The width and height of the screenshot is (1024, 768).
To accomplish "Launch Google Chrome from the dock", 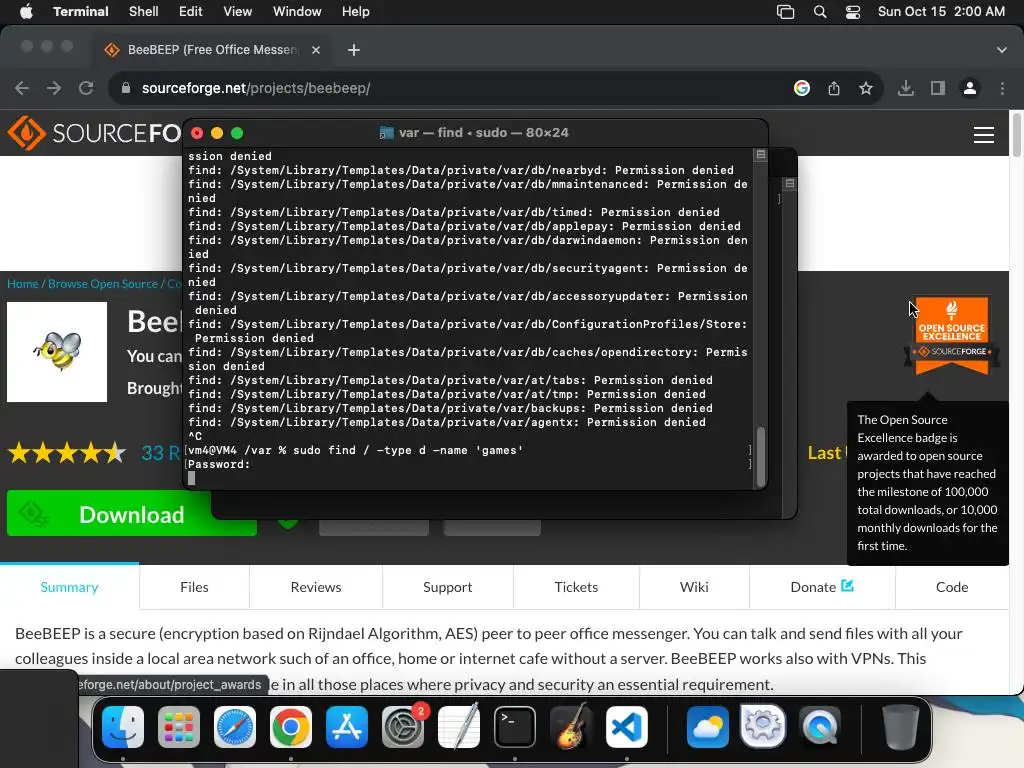I will (291, 727).
